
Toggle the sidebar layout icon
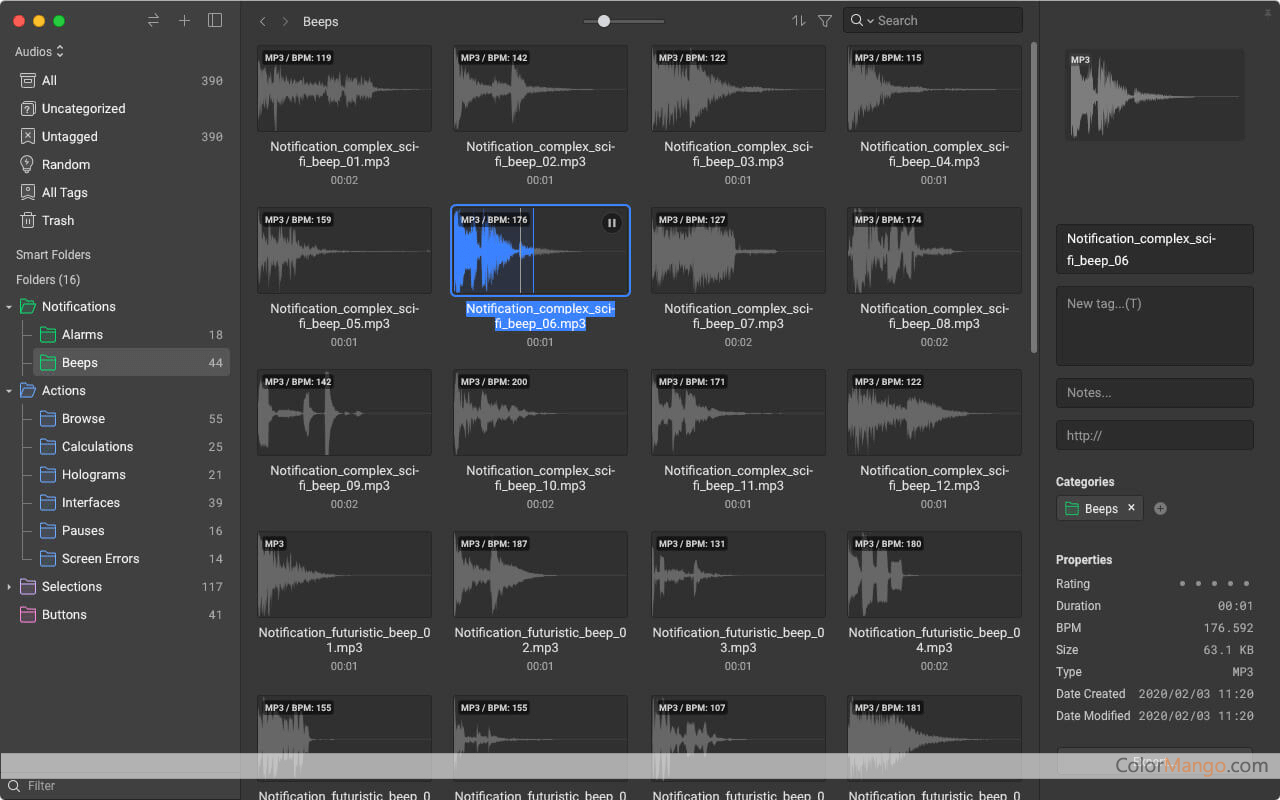click(215, 21)
